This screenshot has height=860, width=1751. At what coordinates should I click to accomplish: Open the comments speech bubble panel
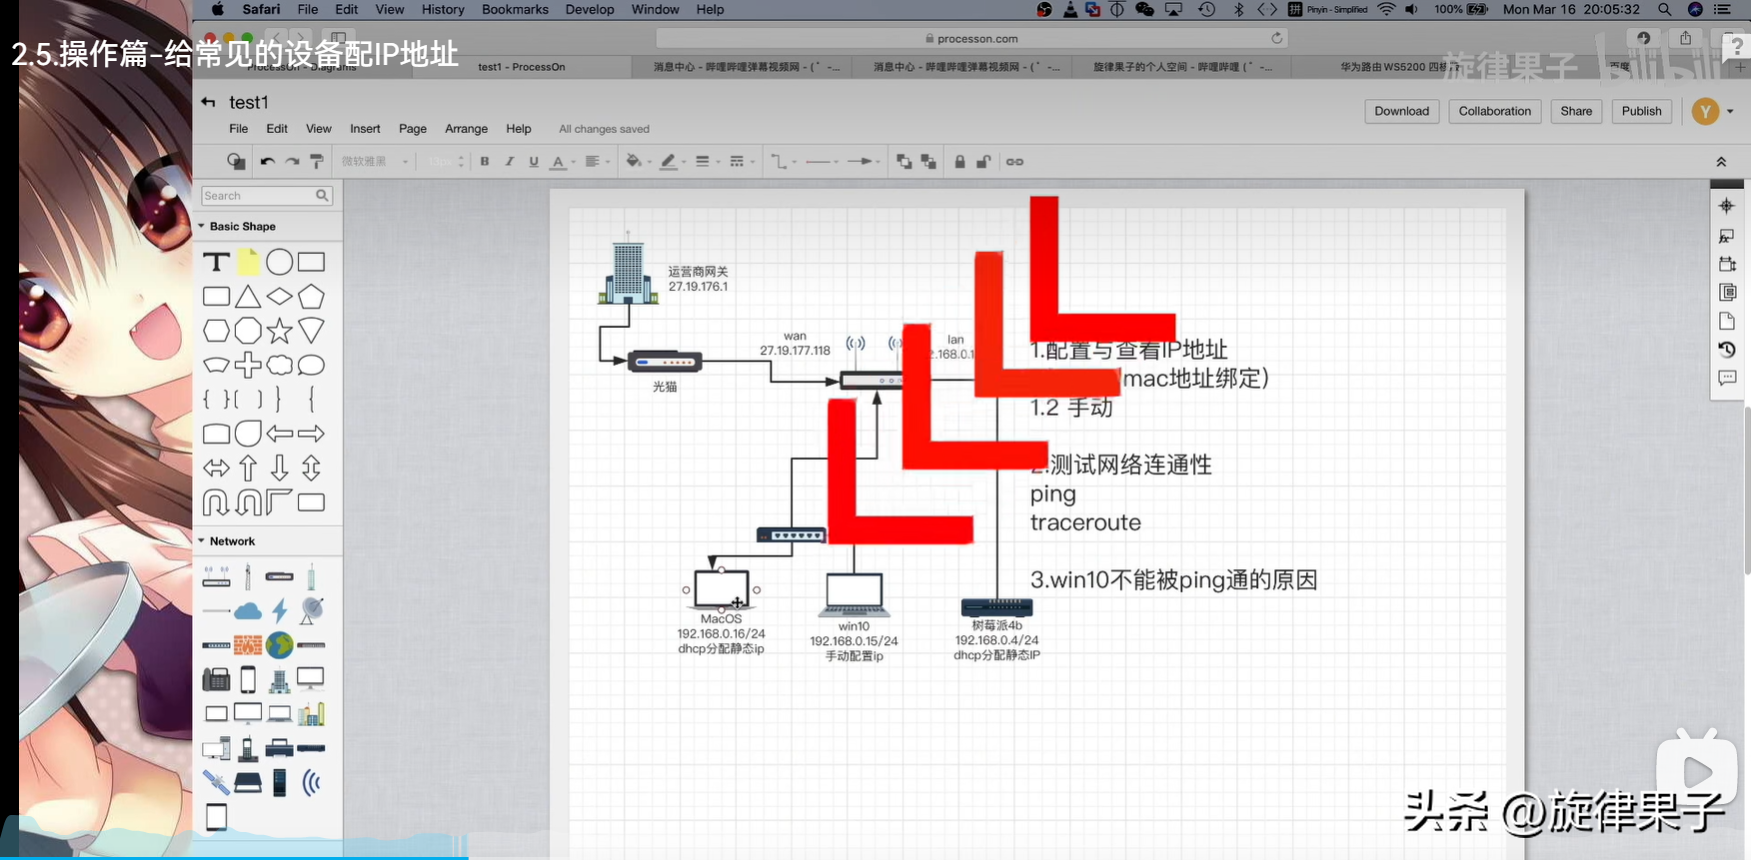coord(1726,378)
